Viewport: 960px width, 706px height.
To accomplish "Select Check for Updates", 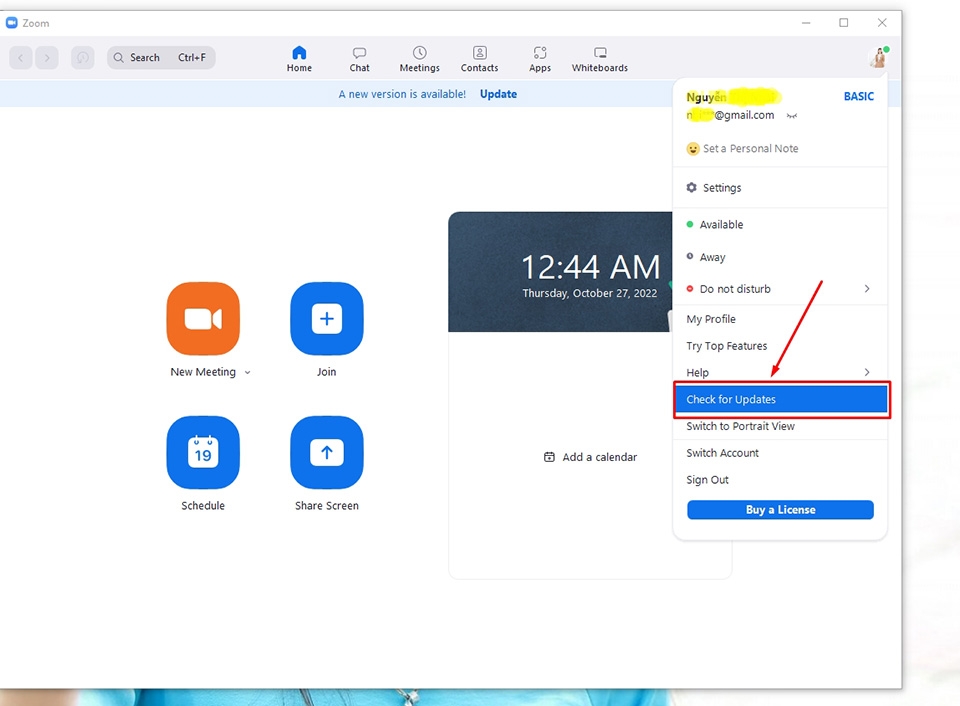I will pyautogui.click(x=781, y=399).
